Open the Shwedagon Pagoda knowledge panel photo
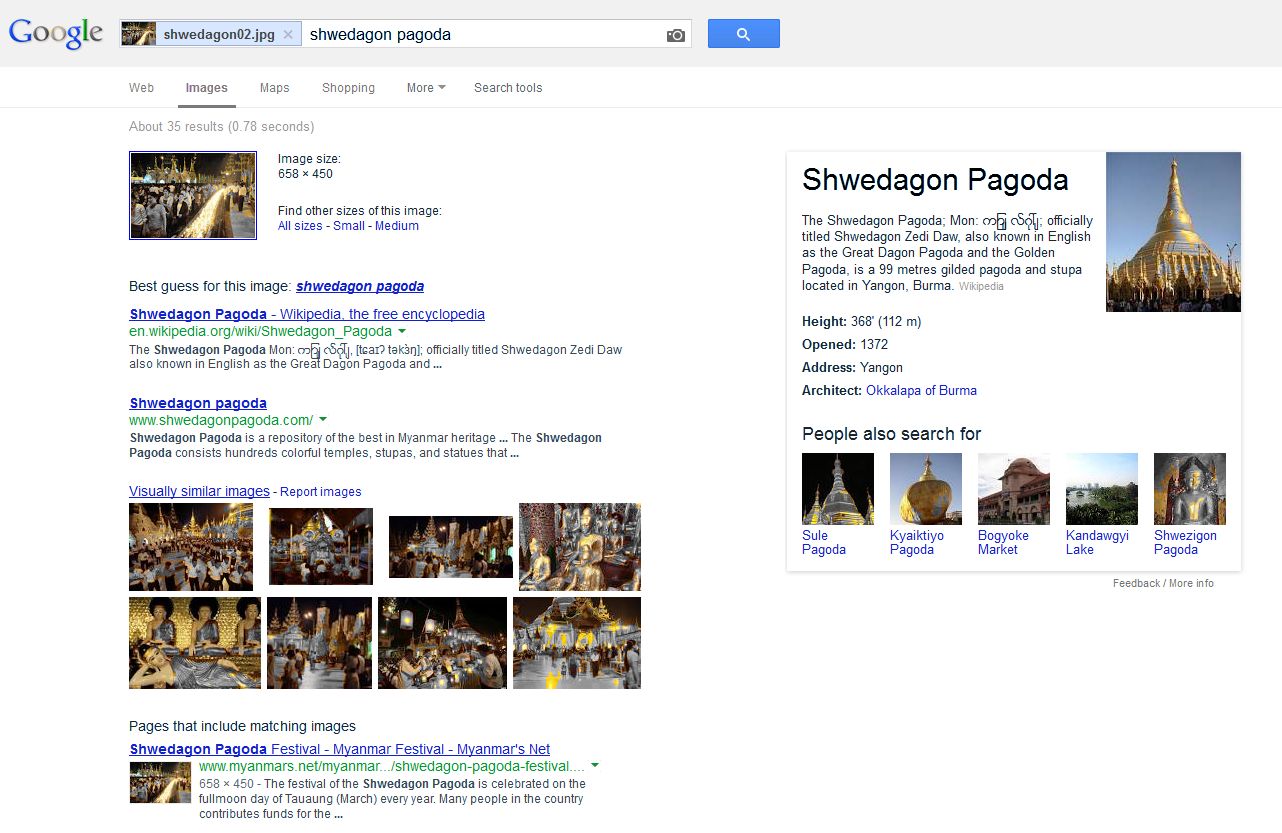The height and width of the screenshot is (833, 1282). tap(1173, 232)
